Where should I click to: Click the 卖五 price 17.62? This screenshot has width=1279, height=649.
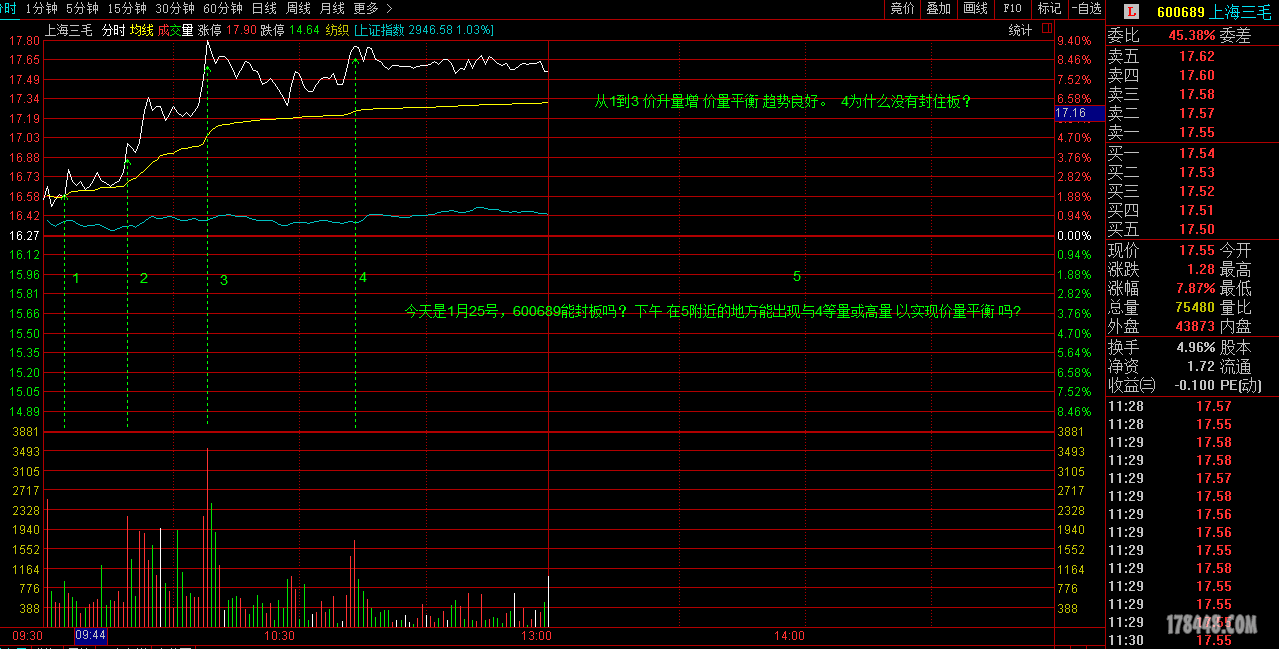coord(1196,57)
